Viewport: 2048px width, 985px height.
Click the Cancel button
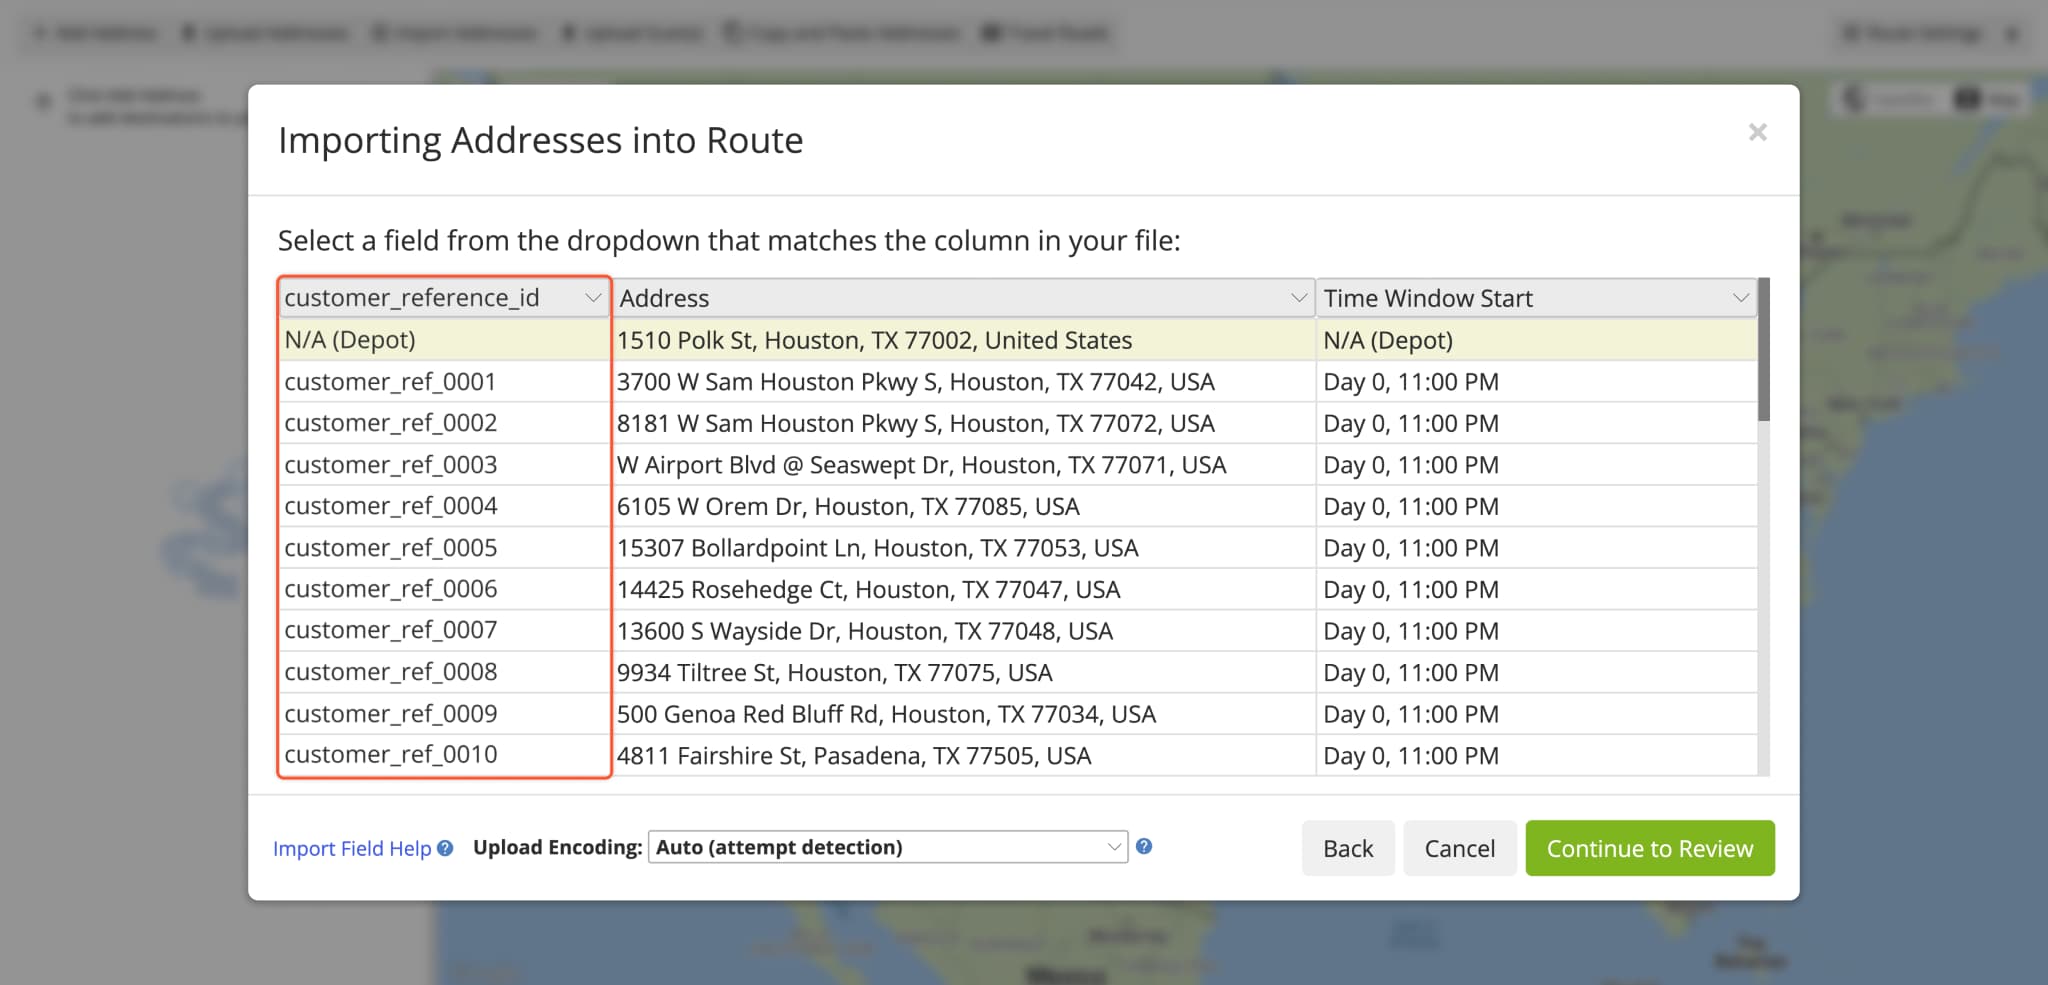tap(1459, 848)
